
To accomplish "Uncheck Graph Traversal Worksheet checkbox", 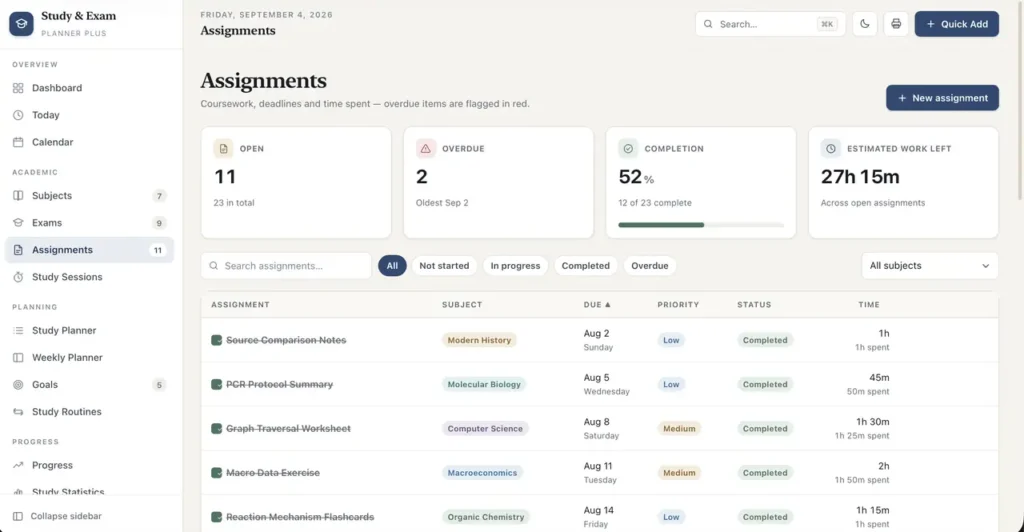I will [x=216, y=428].
